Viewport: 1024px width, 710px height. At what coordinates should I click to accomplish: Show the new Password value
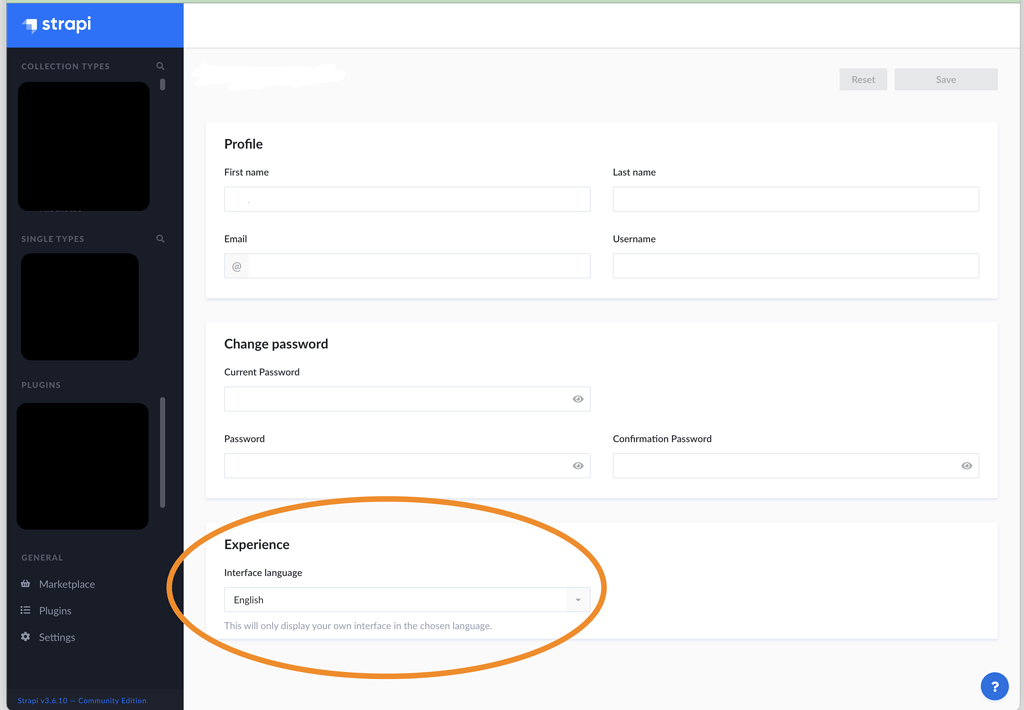click(578, 465)
